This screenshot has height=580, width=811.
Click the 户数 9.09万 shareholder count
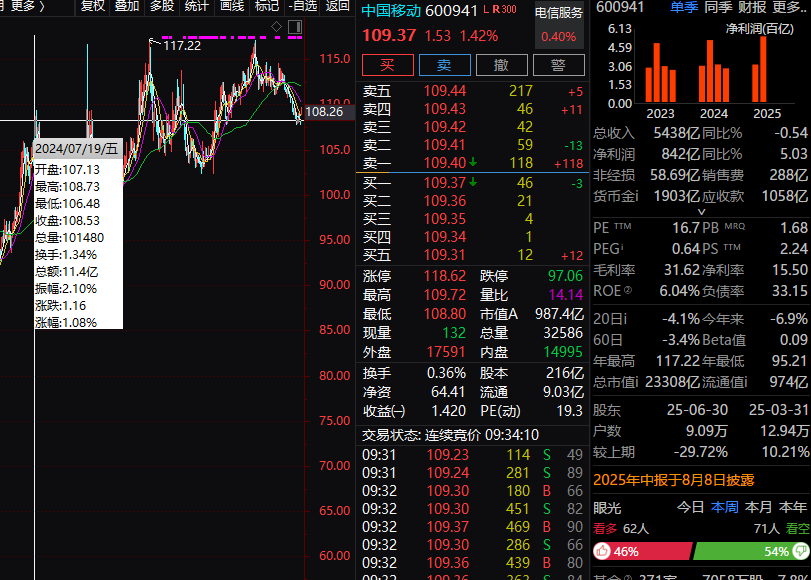[x=709, y=431]
